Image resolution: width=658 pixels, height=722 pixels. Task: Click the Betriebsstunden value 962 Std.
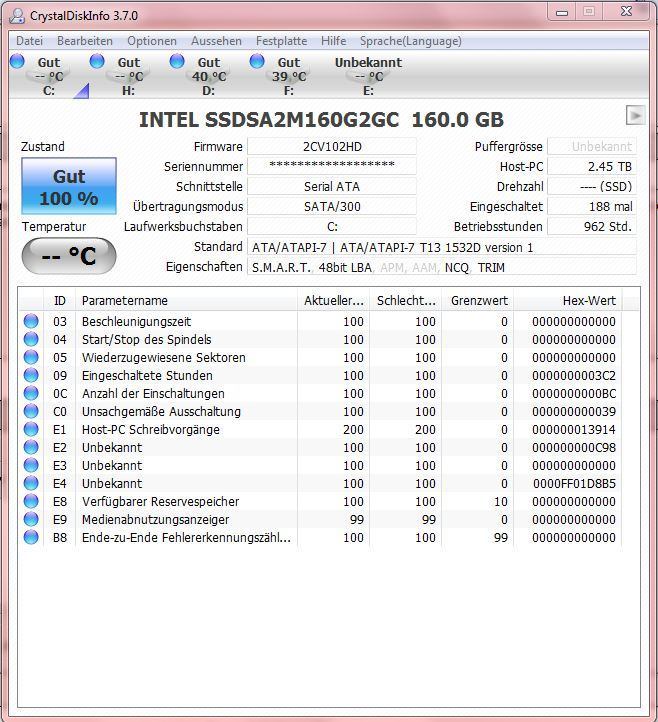click(592, 227)
